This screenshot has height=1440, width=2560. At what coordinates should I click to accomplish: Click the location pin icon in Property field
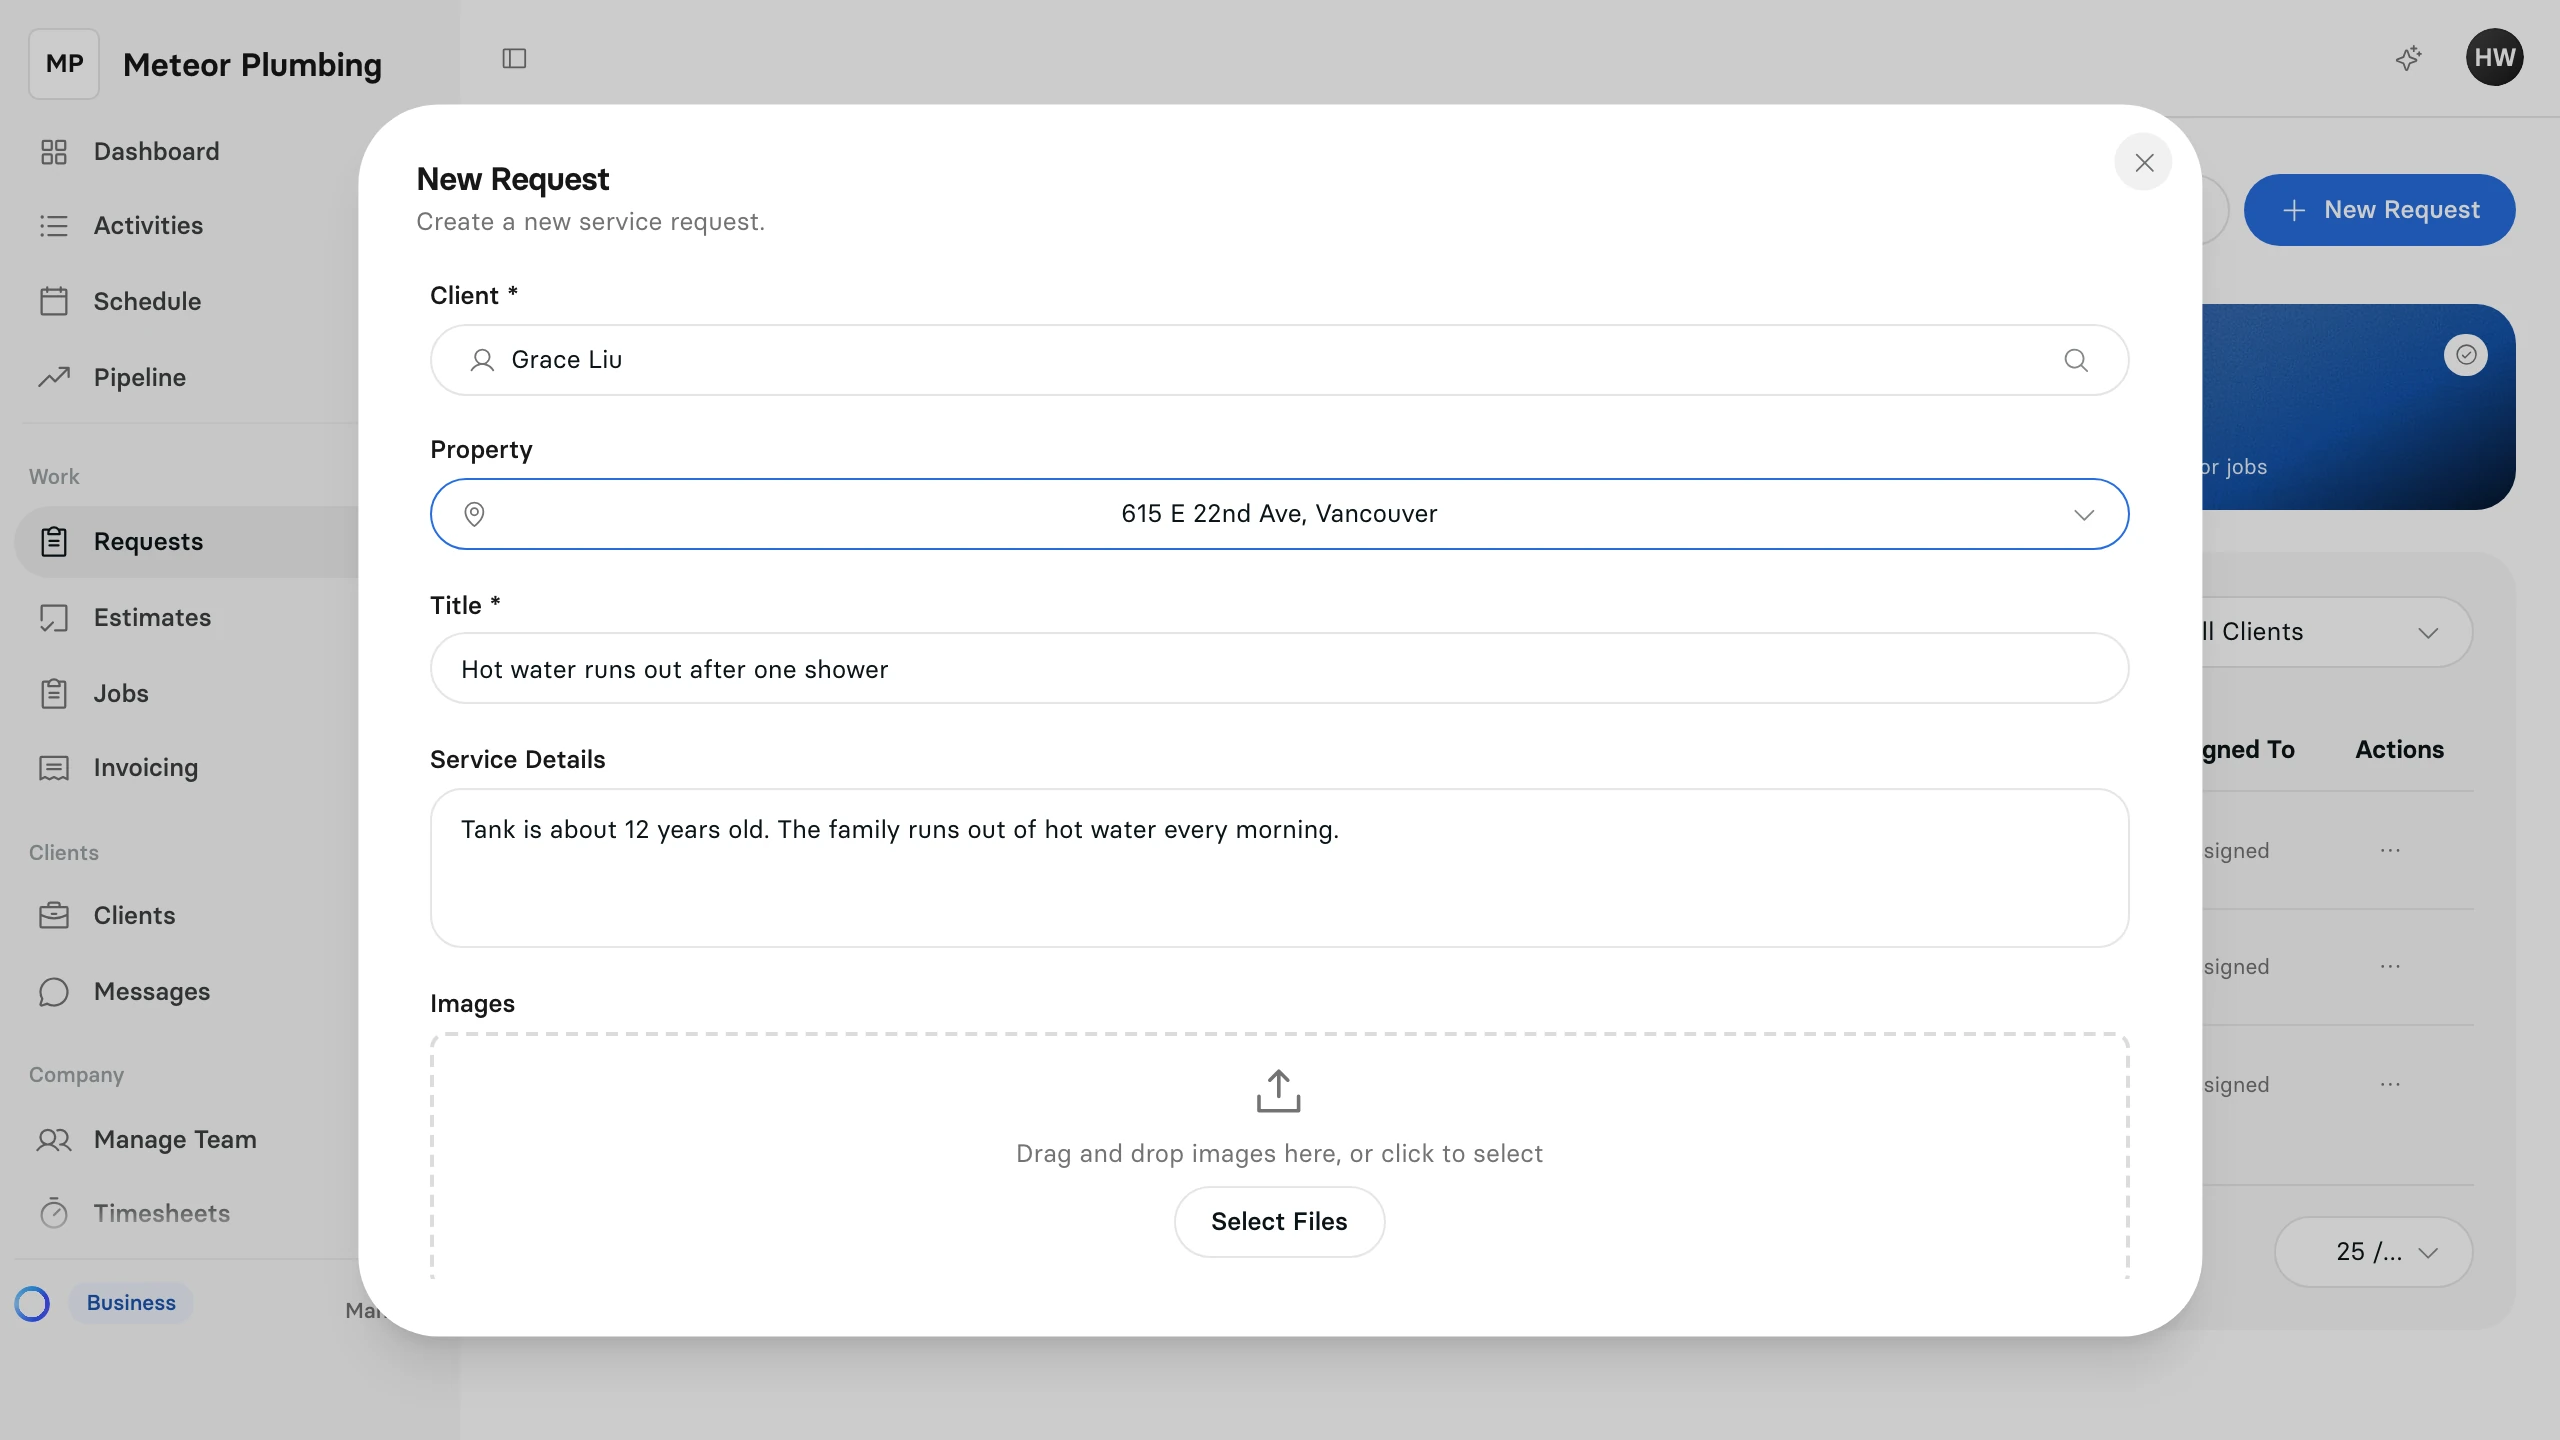474,514
